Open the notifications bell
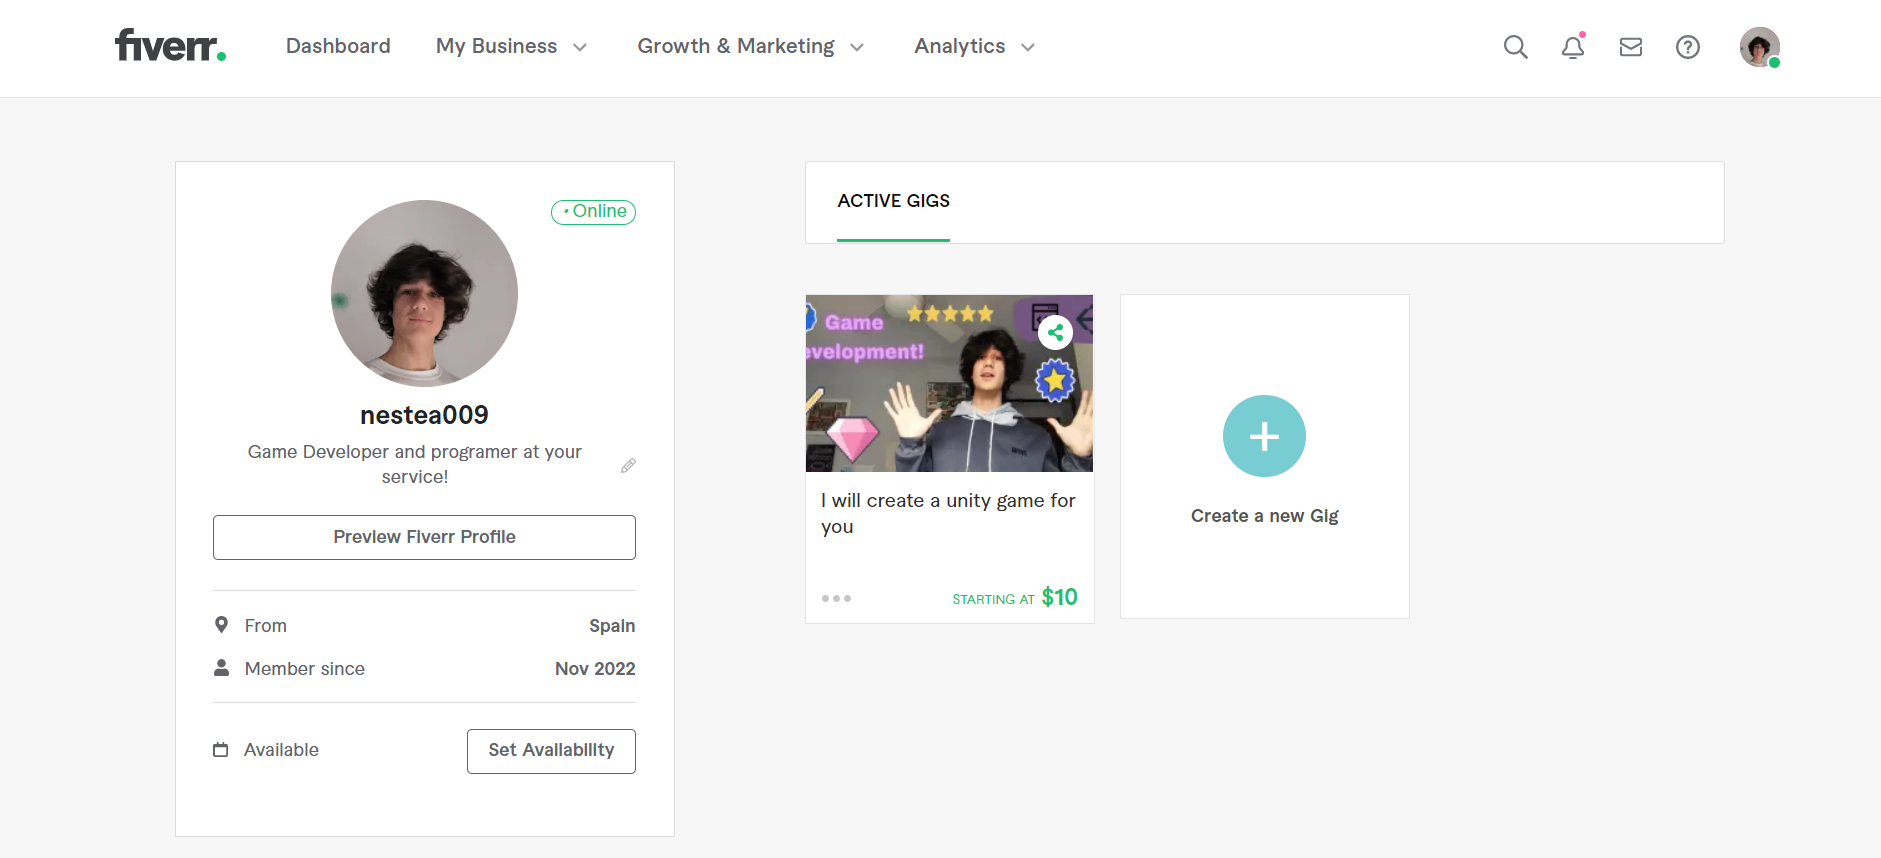The width and height of the screenshot is (1881, 858). pos(1573,47)
